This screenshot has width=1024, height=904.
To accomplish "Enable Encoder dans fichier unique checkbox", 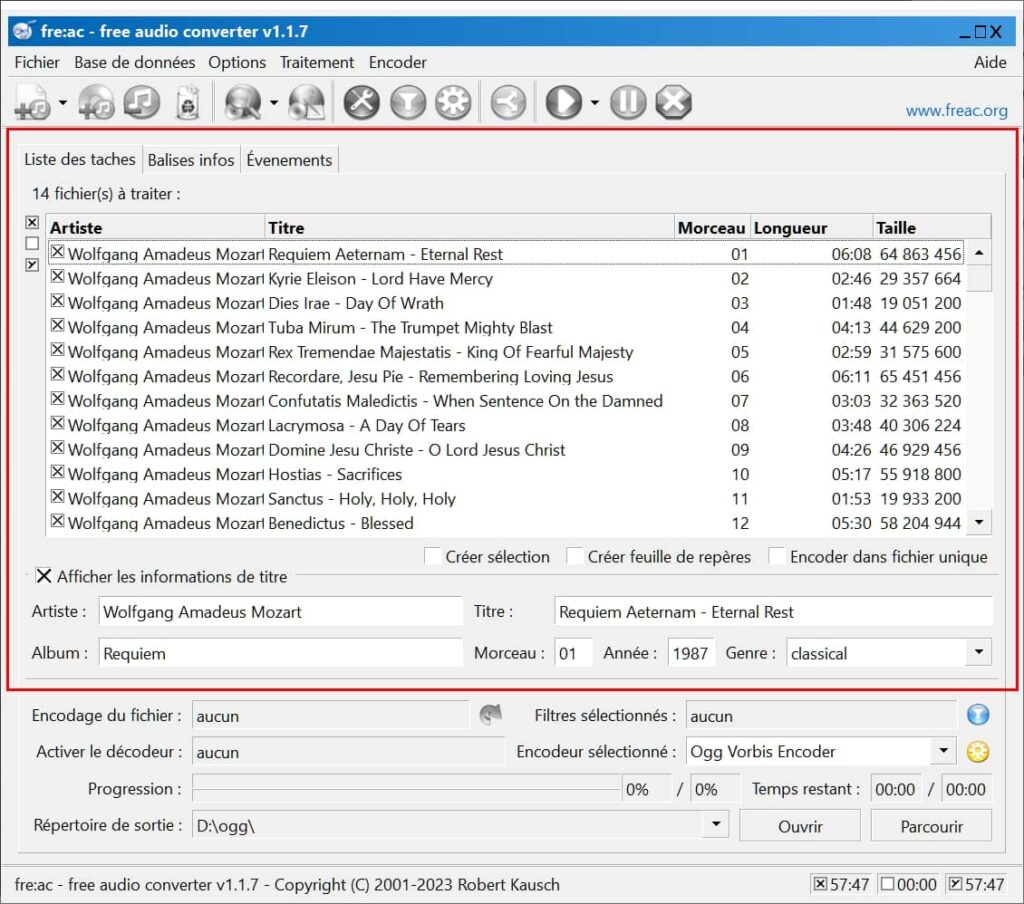I will click(x=776, y=556).
